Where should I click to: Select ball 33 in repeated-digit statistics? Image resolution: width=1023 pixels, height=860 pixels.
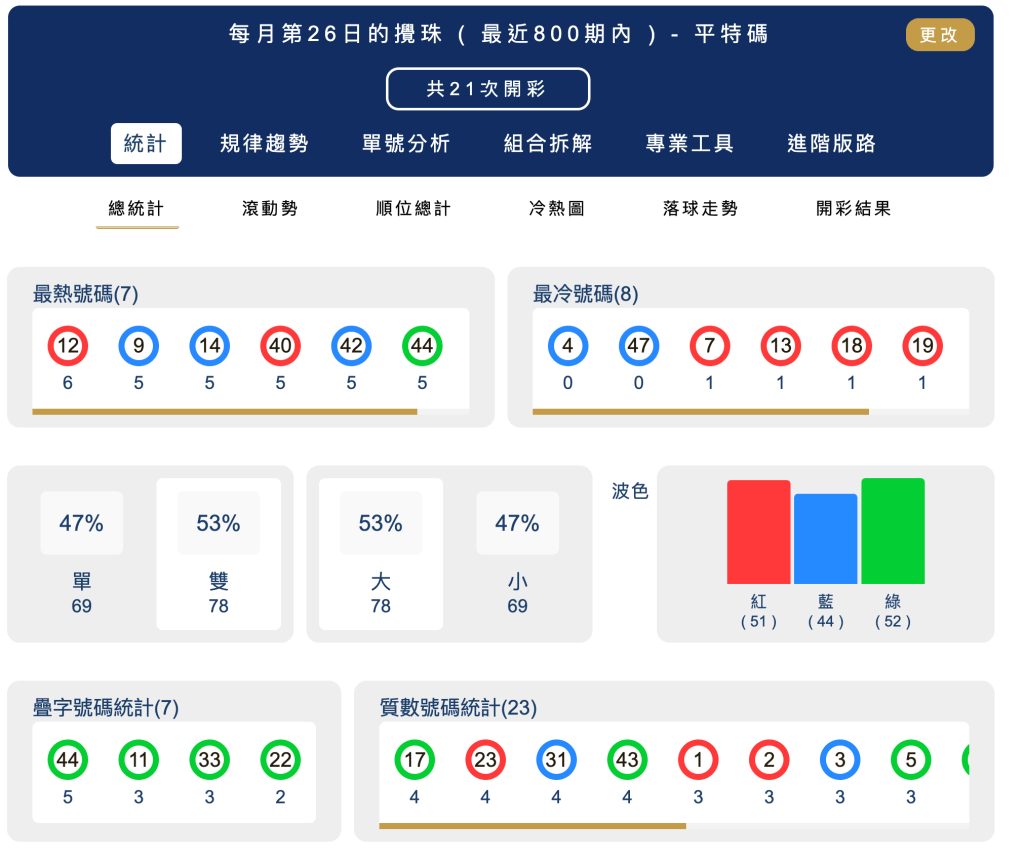(x=209, y=761)
